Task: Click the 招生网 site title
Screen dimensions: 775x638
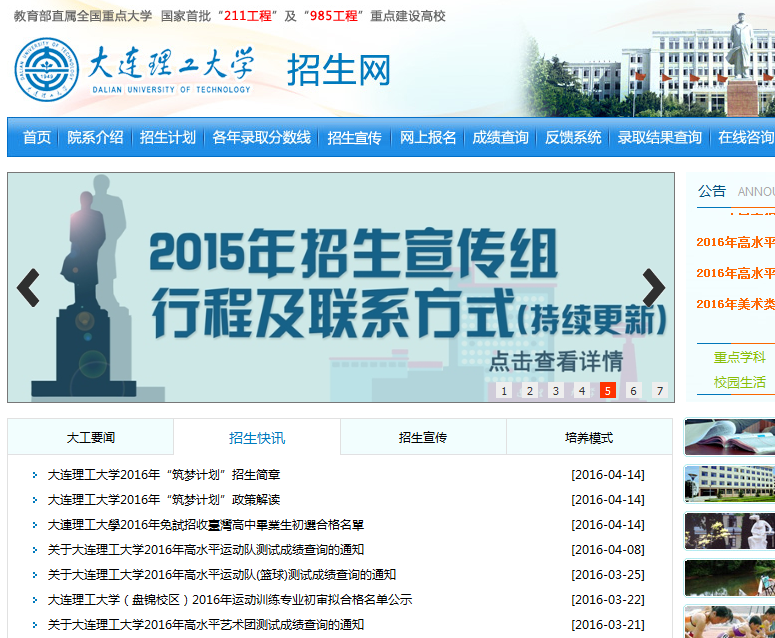Action: (339, 70)
